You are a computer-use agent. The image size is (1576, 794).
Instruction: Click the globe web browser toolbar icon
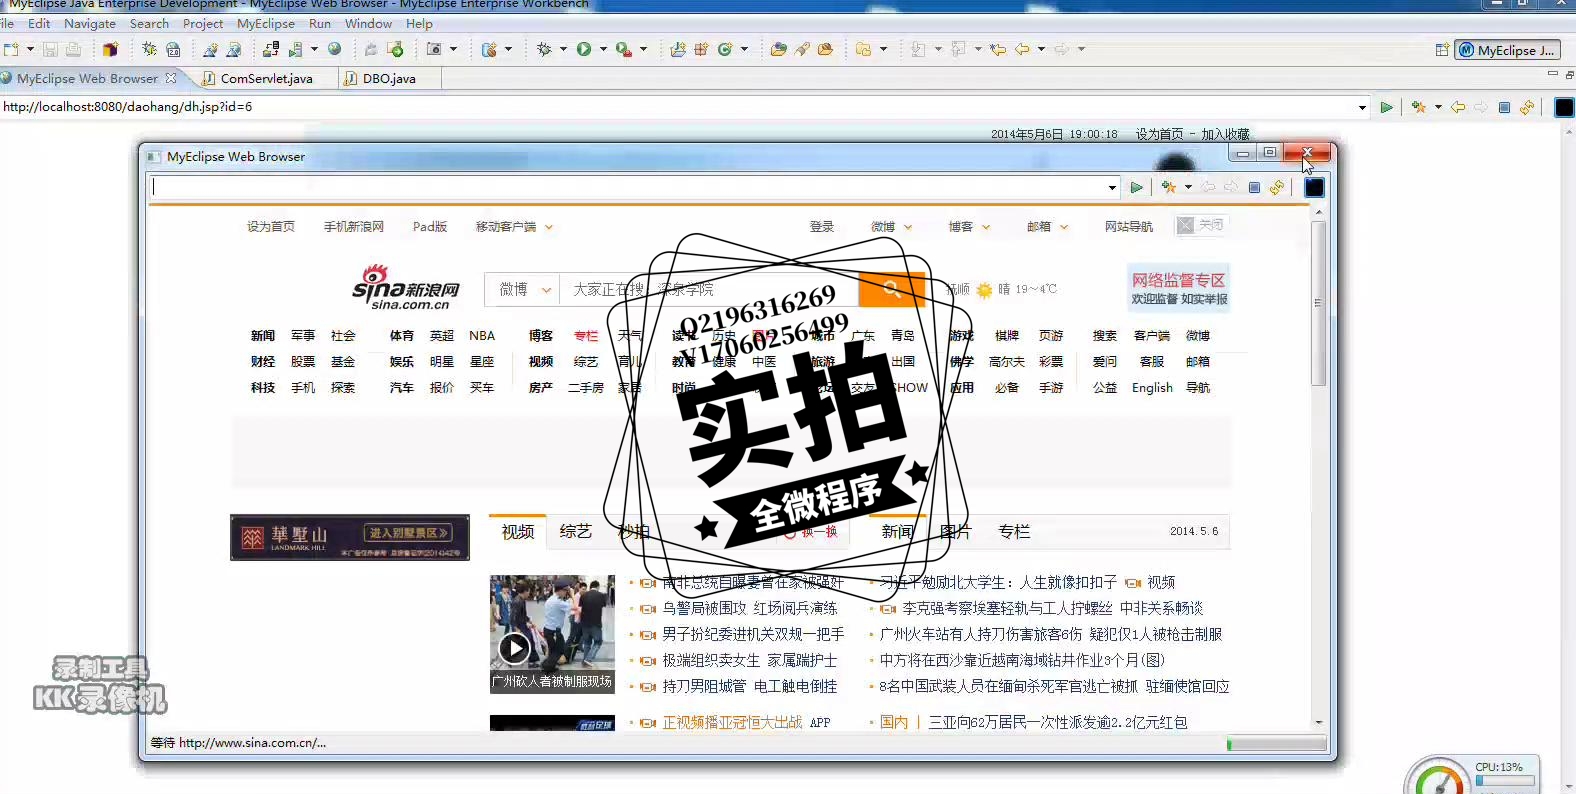click(335, 48)
